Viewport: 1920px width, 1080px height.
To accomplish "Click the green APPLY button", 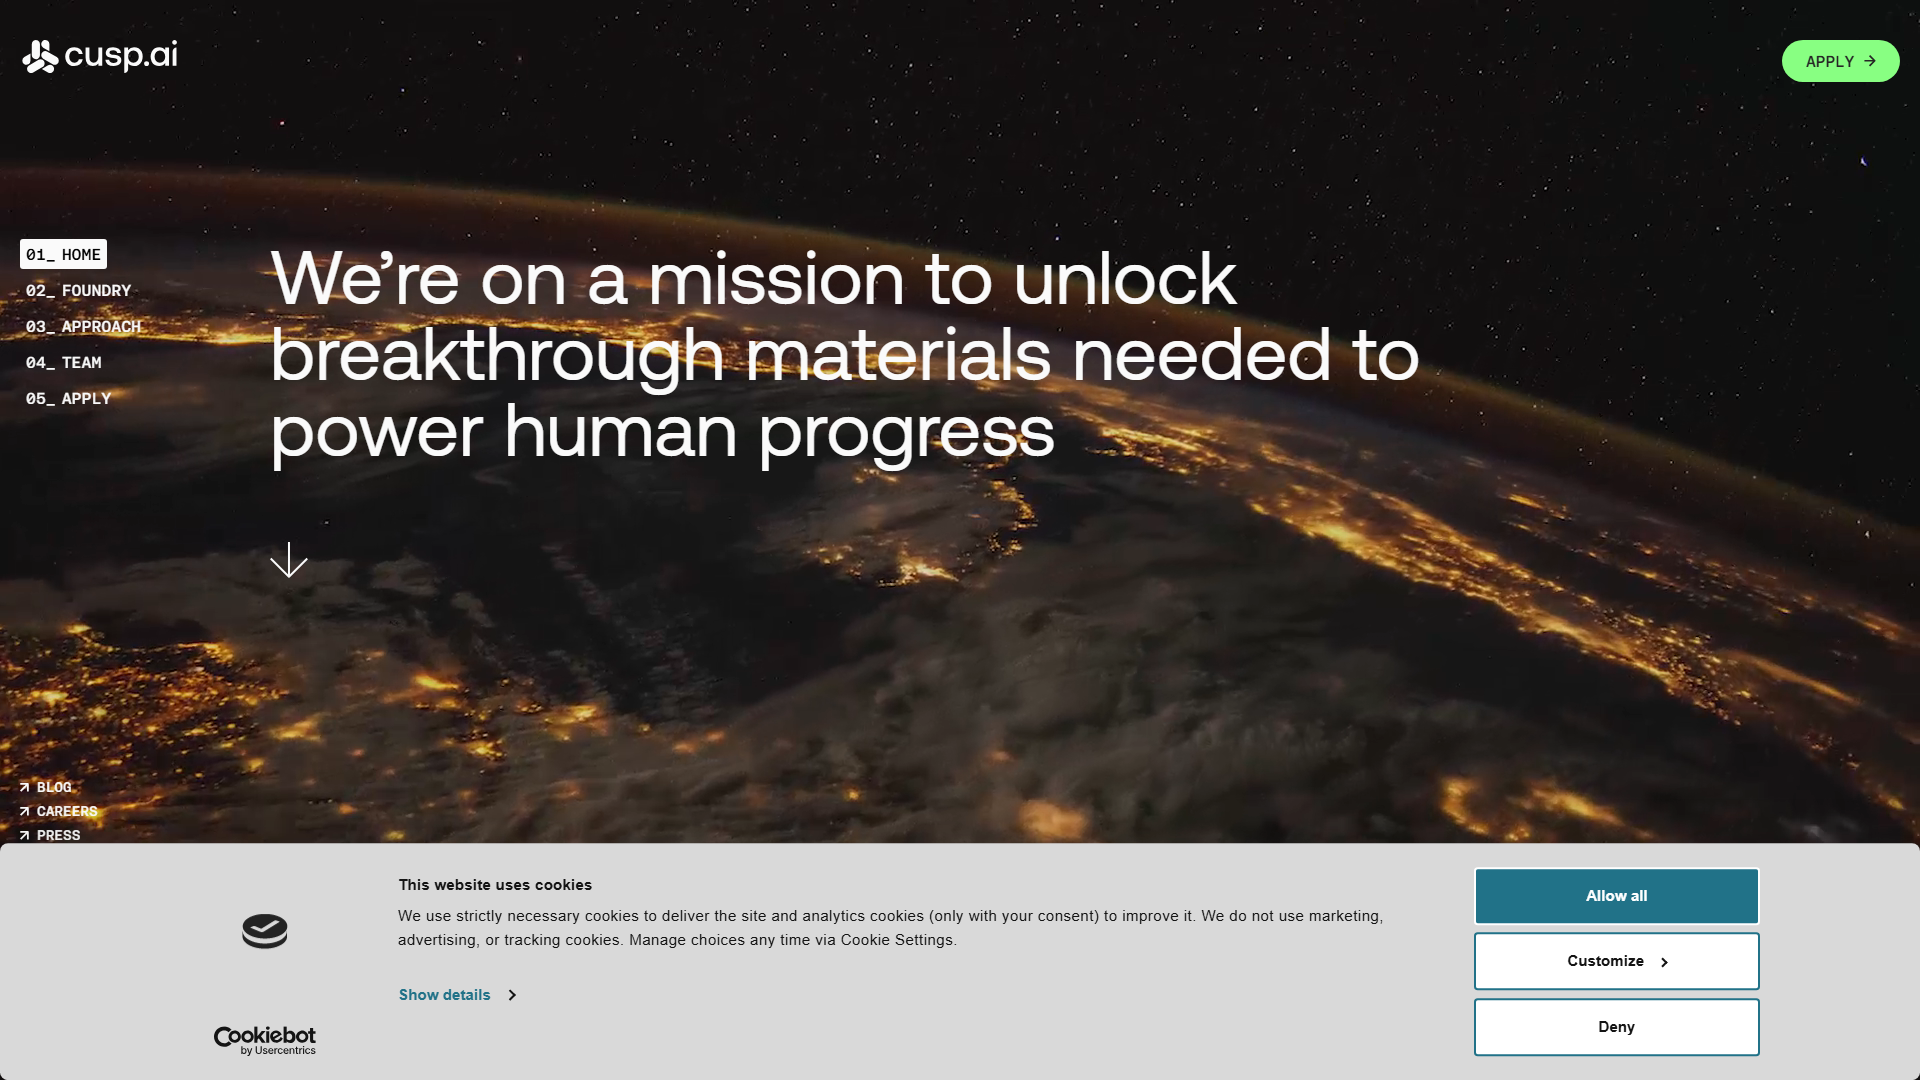I will coord(1840,61).
